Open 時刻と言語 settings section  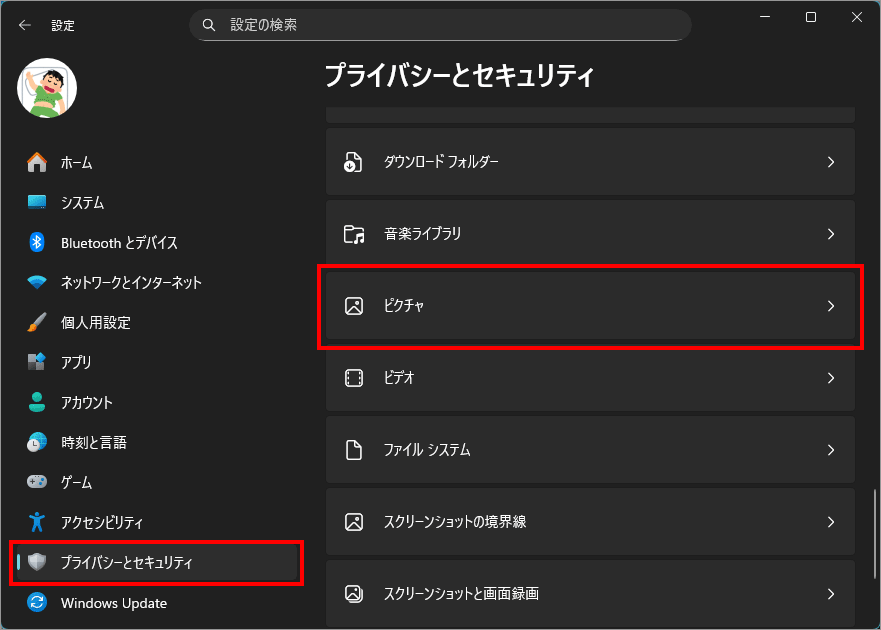tap(93, 442)
